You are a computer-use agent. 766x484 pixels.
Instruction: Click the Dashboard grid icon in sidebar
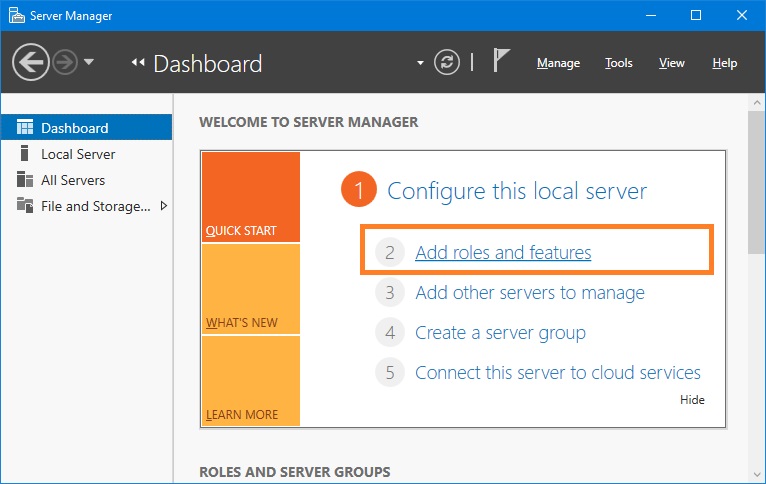pyautogui.click(x=25, y=127)
